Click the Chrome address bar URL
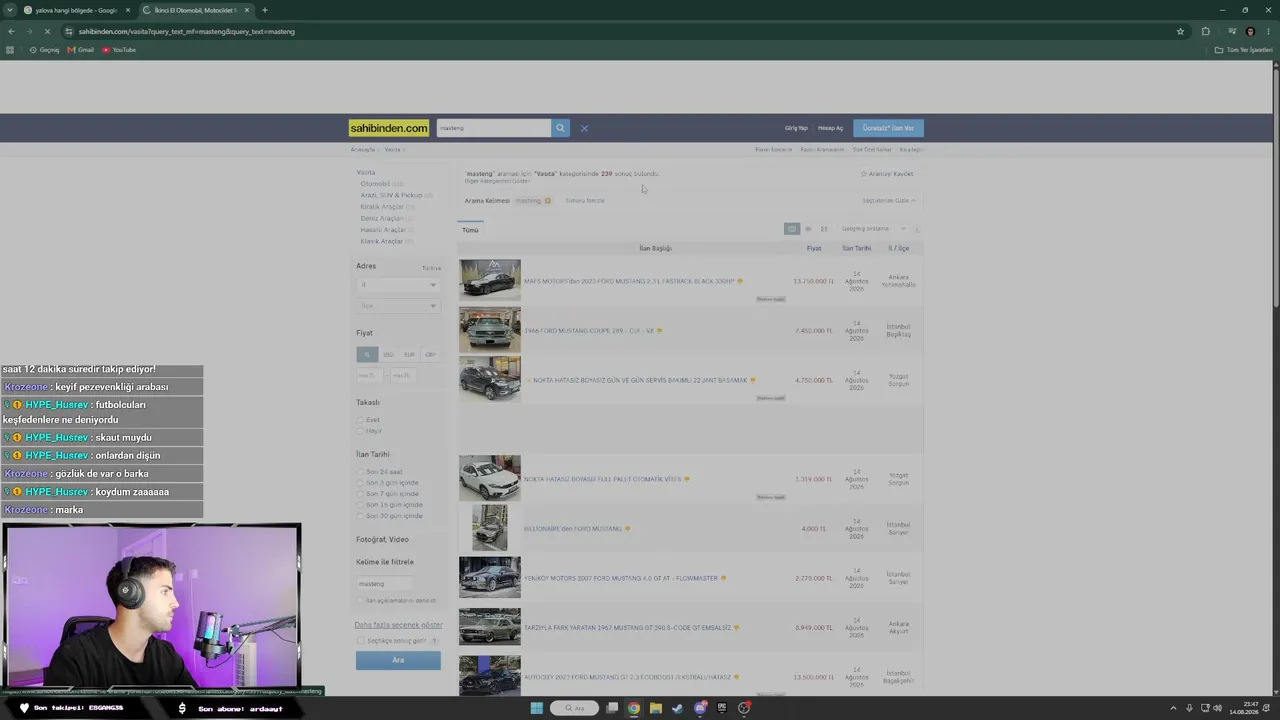This screenshot has width=1280, height=720. [x=187, y=31]
